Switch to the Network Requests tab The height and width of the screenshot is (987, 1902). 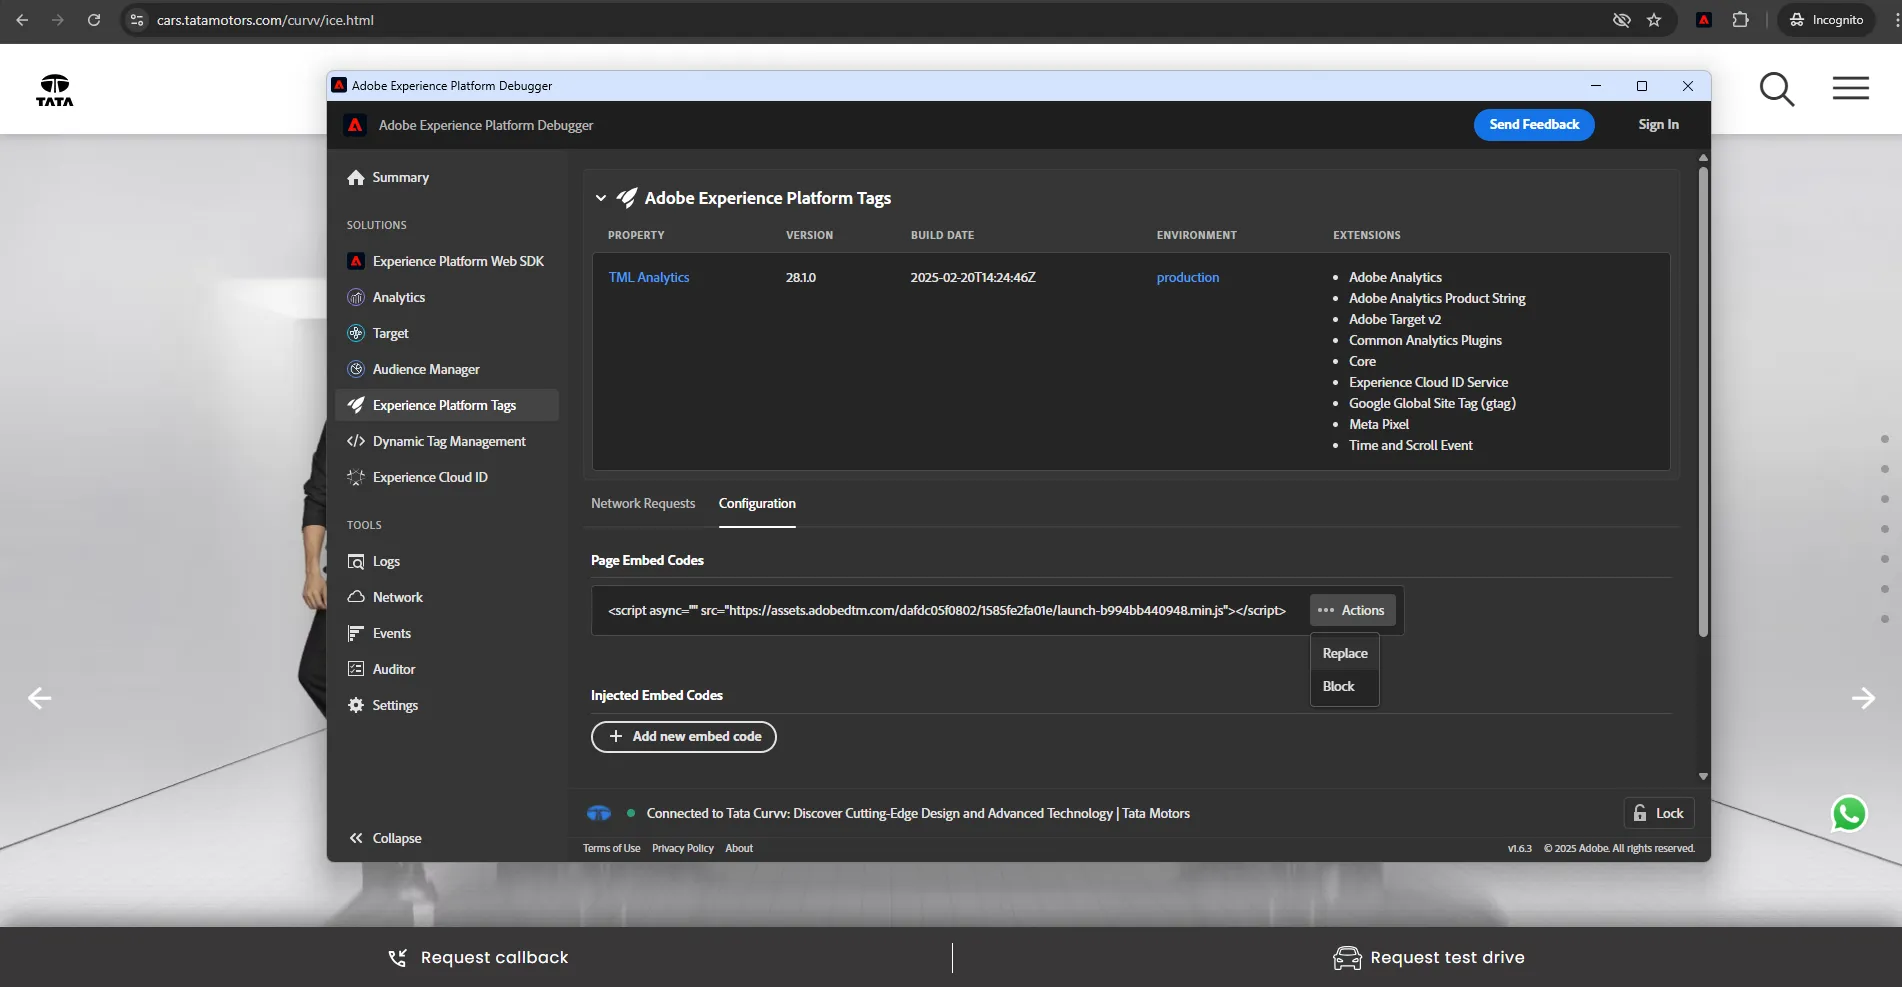tap(643, 503)
